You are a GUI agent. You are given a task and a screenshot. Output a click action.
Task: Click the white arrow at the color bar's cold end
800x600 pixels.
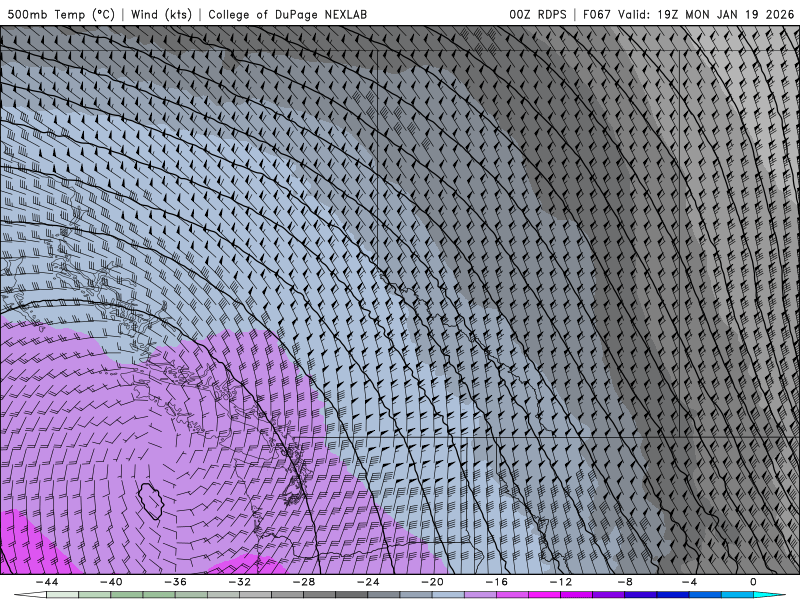click(x=30, y=595)
